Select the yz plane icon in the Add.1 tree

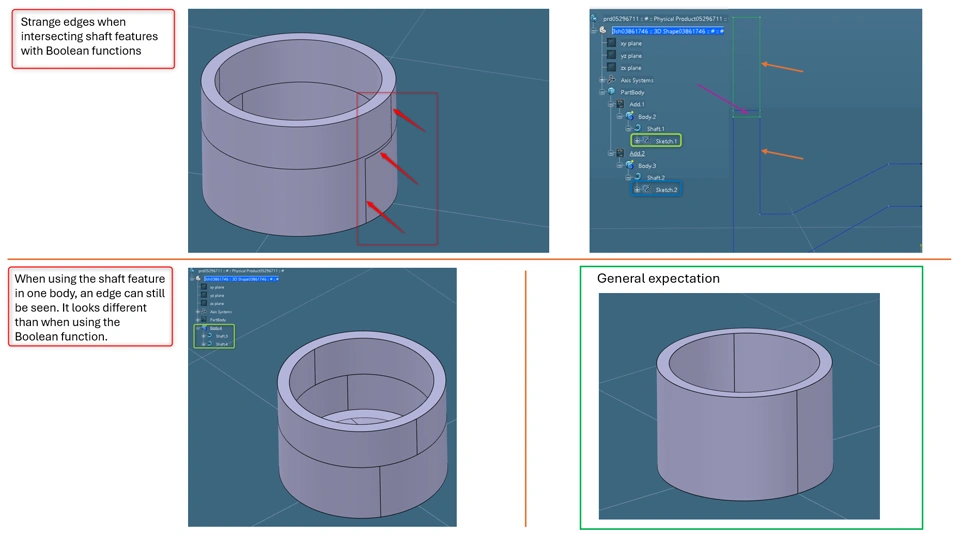point(611,55)
